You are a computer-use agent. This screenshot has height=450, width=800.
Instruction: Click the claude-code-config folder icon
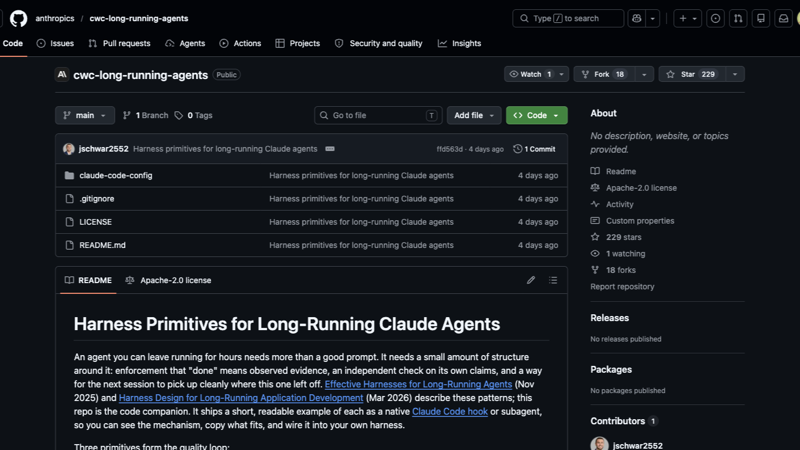[69, 176]
